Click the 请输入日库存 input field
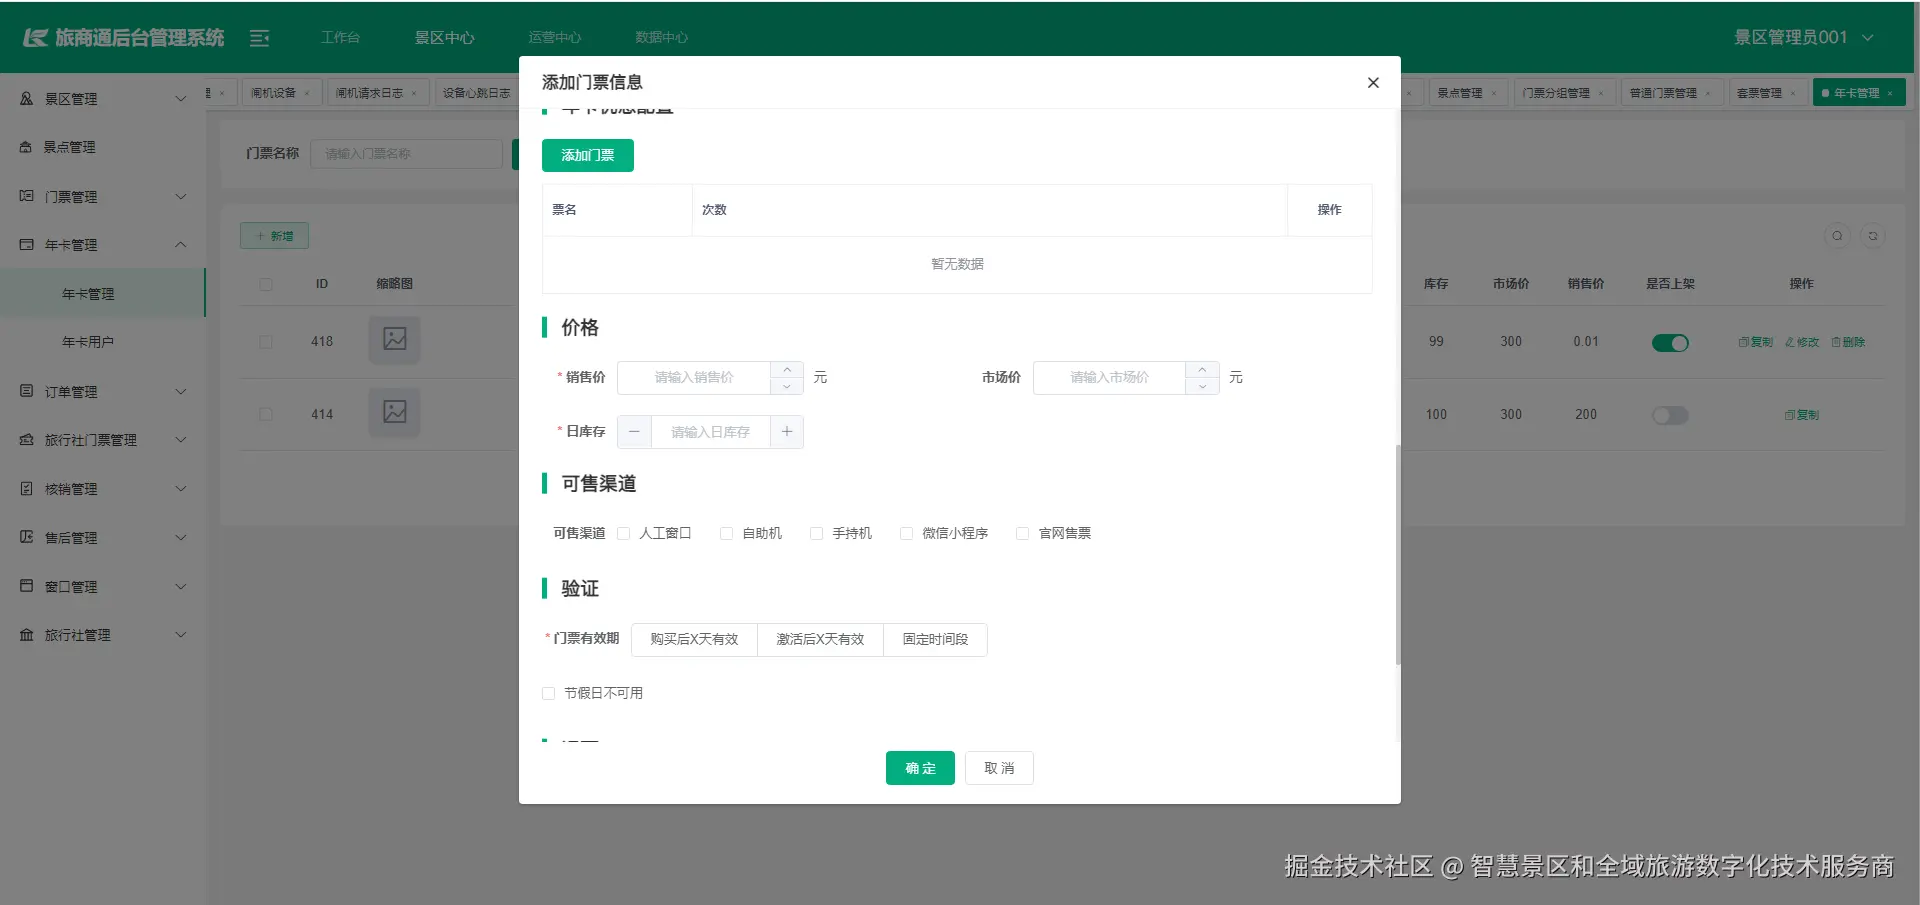 710,431
